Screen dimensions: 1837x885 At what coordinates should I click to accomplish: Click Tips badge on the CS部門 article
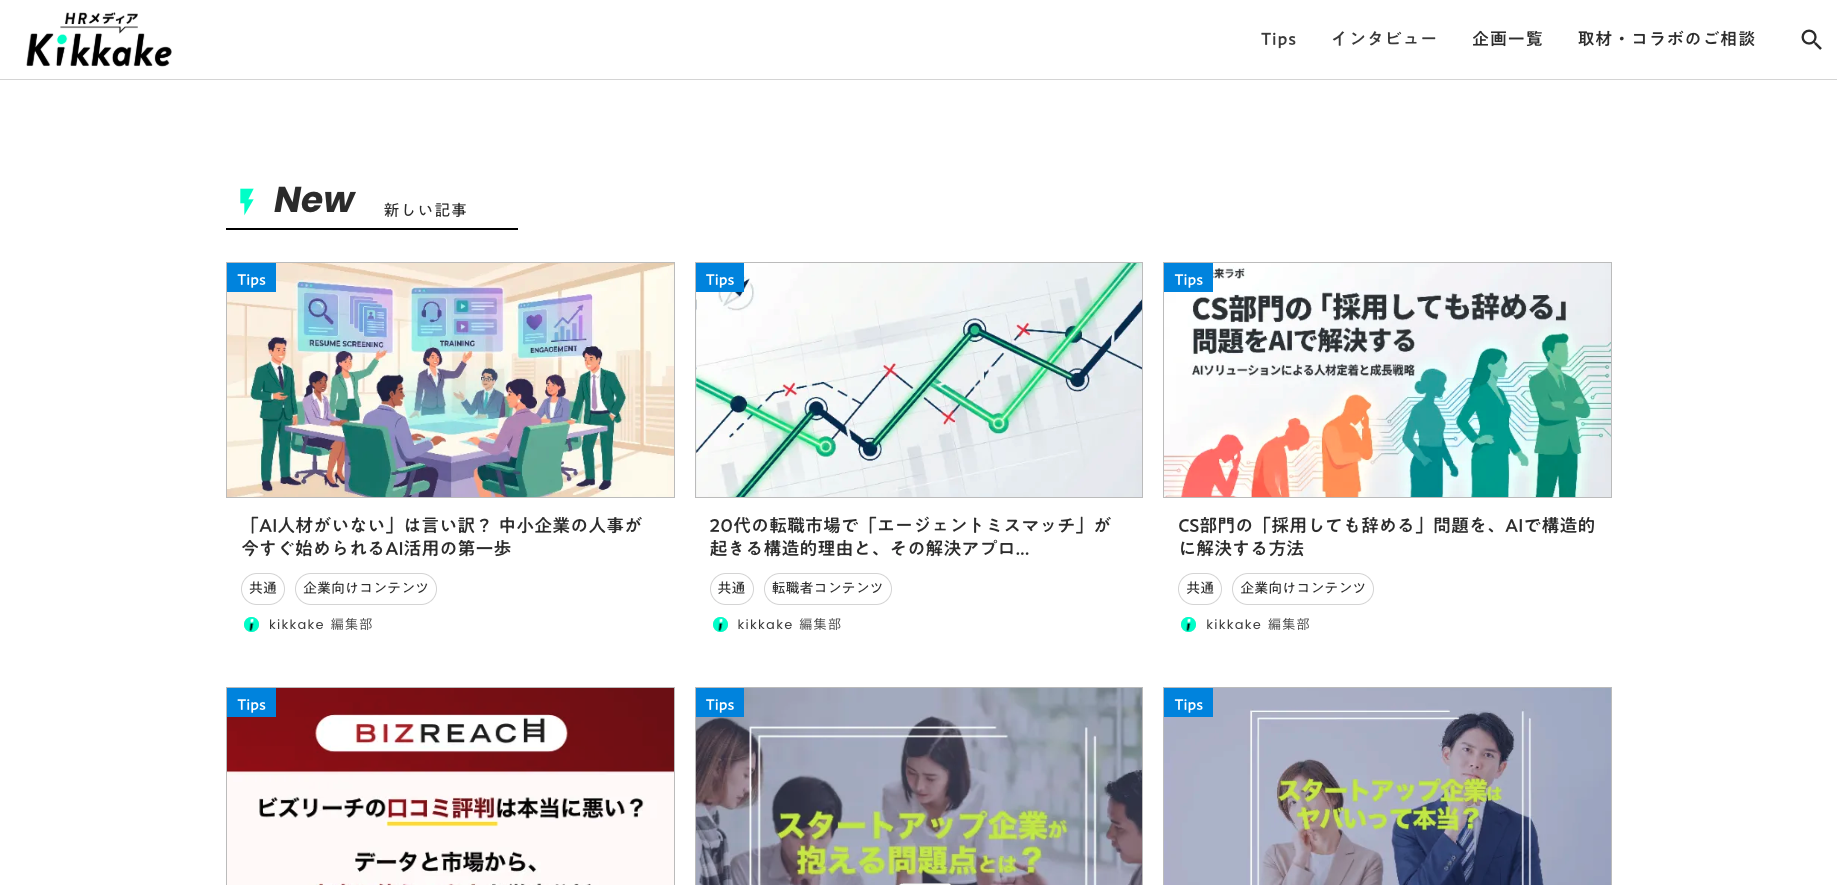tap(1188, 278)
